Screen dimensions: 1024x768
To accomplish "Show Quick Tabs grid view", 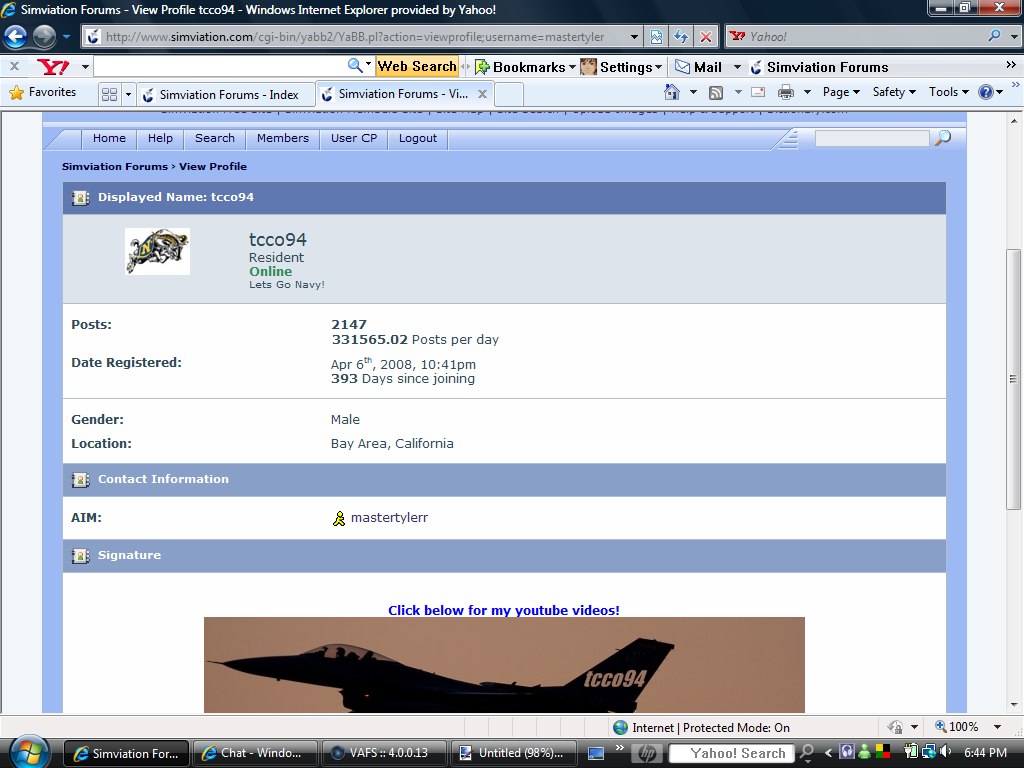I will (x=110, y=94).
